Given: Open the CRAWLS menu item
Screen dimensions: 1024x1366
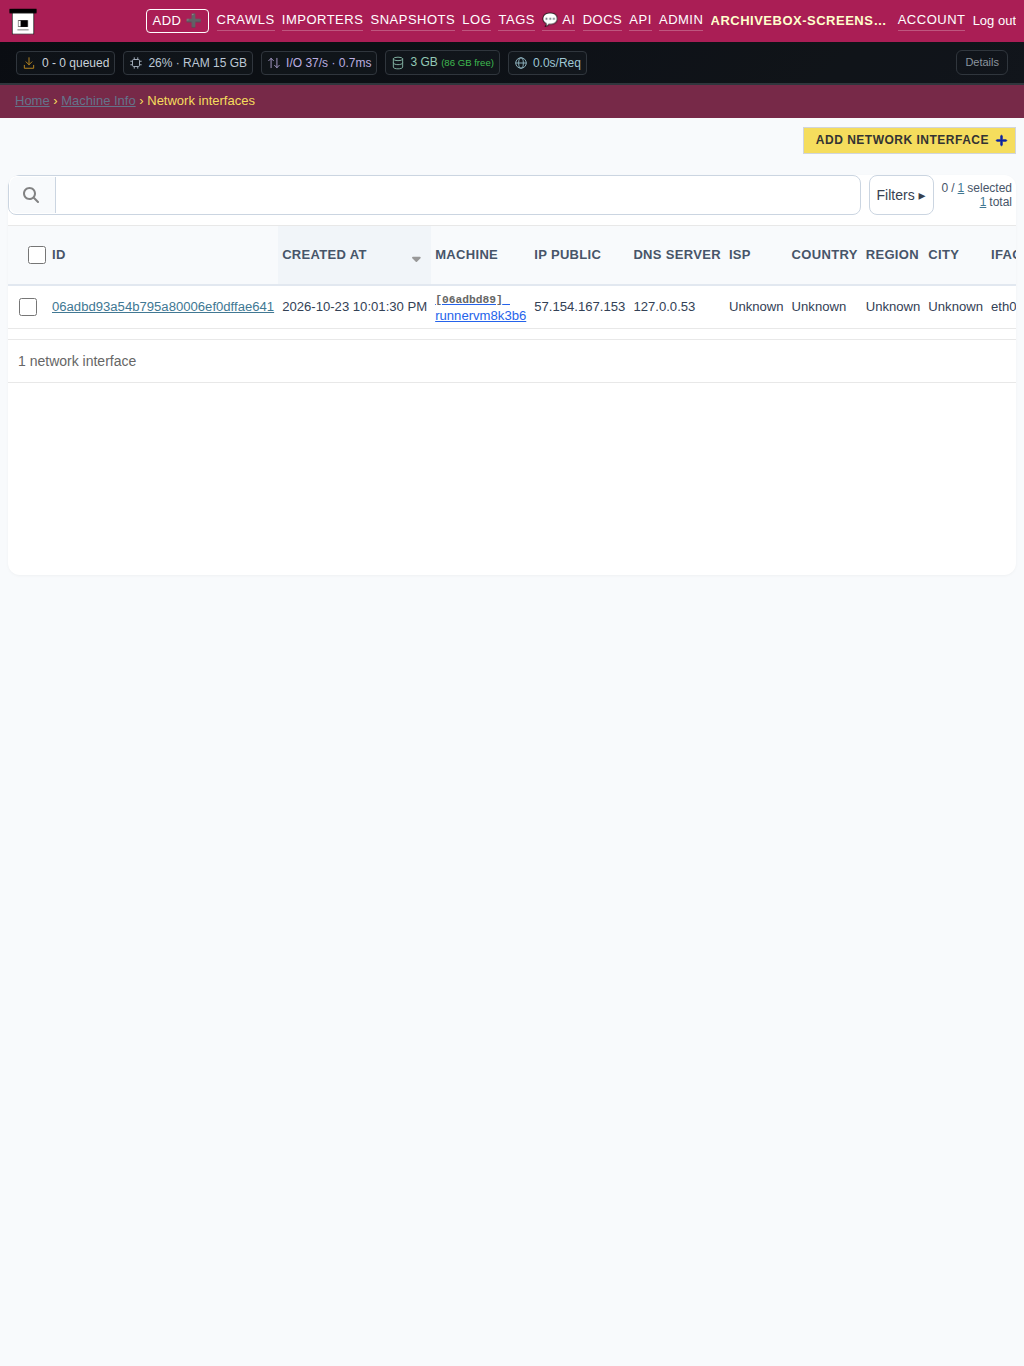Looking at the screenshot, I should pos(245,20).
